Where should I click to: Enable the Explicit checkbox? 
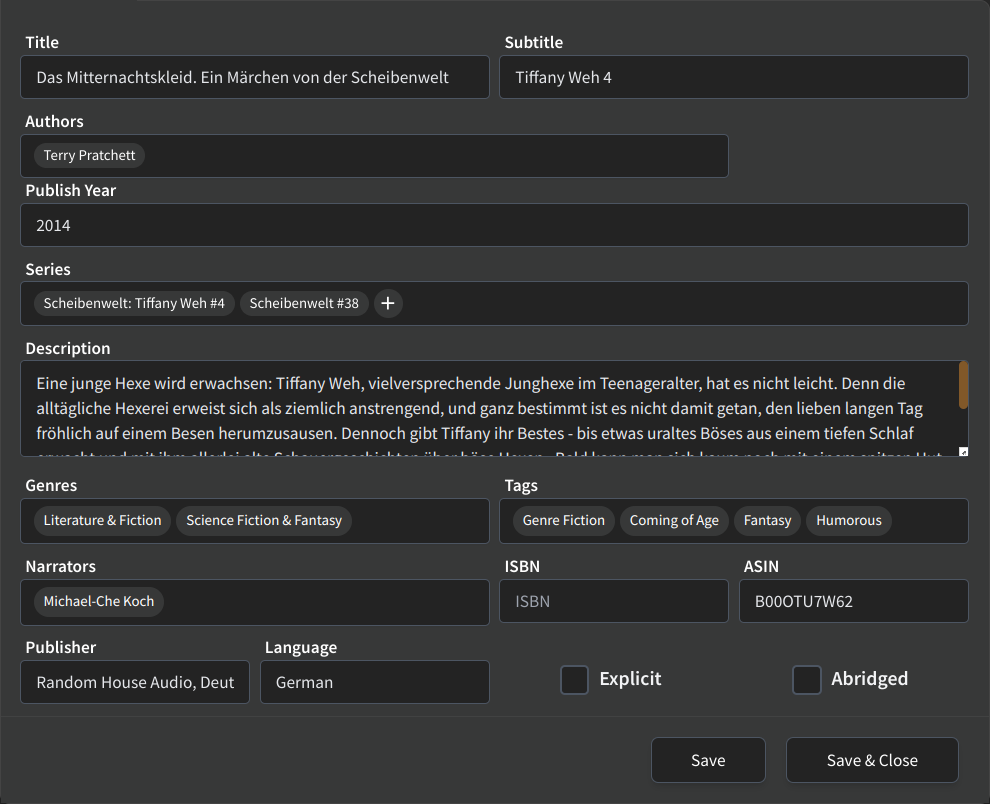point(574,680)
